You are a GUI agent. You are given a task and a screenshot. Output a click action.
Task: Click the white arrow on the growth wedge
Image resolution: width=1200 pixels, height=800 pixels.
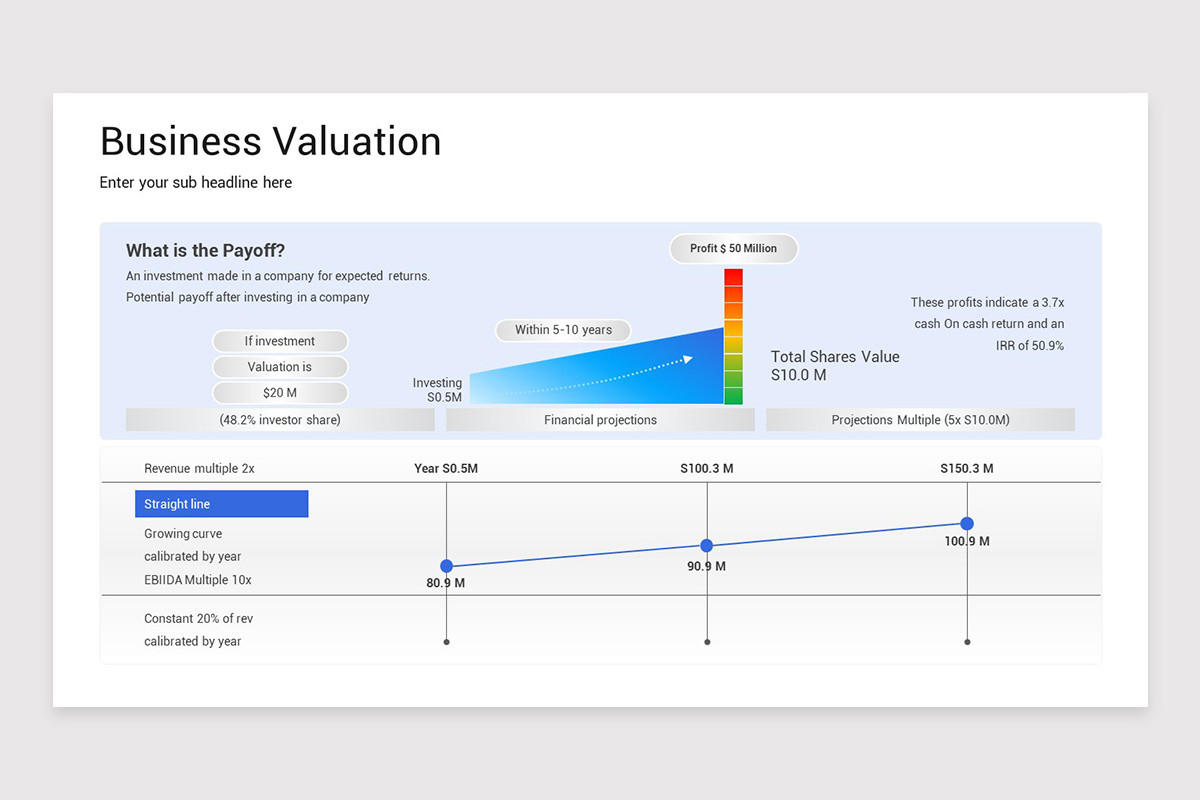coord(688,358)
